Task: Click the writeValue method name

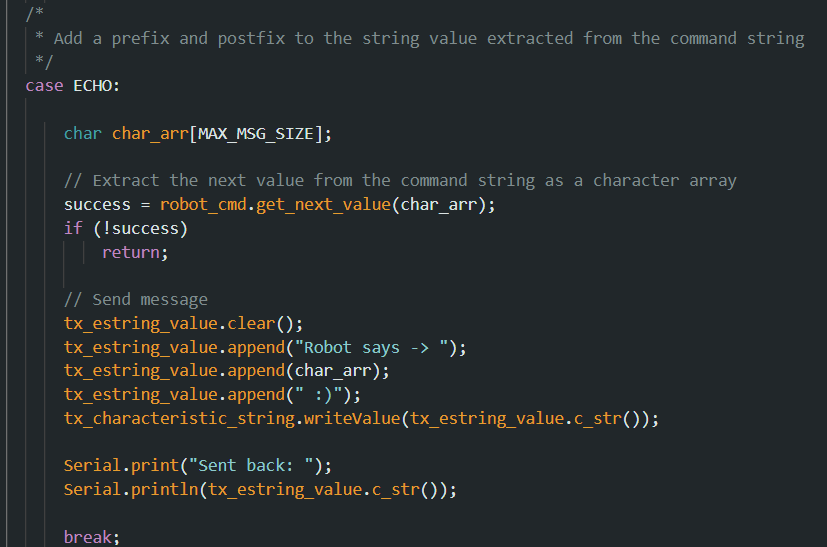Action: tap(352, 418)
